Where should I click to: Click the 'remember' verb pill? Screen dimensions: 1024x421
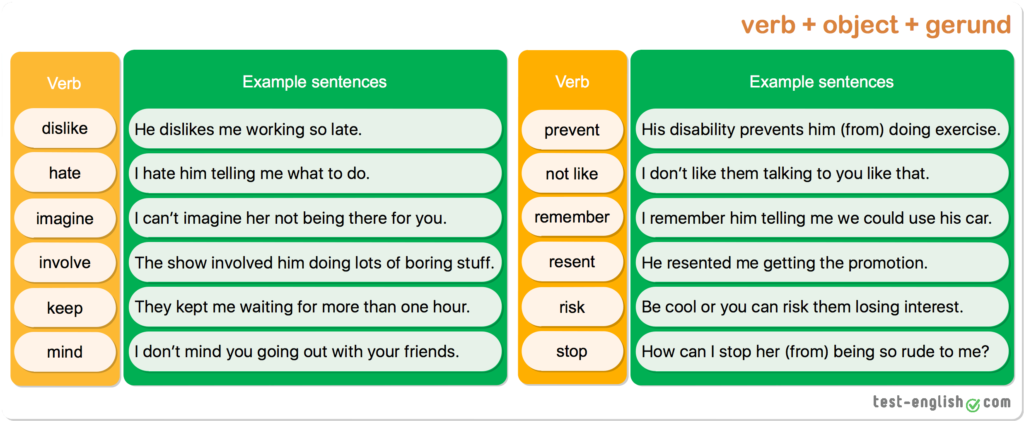(x=572, y=218)
